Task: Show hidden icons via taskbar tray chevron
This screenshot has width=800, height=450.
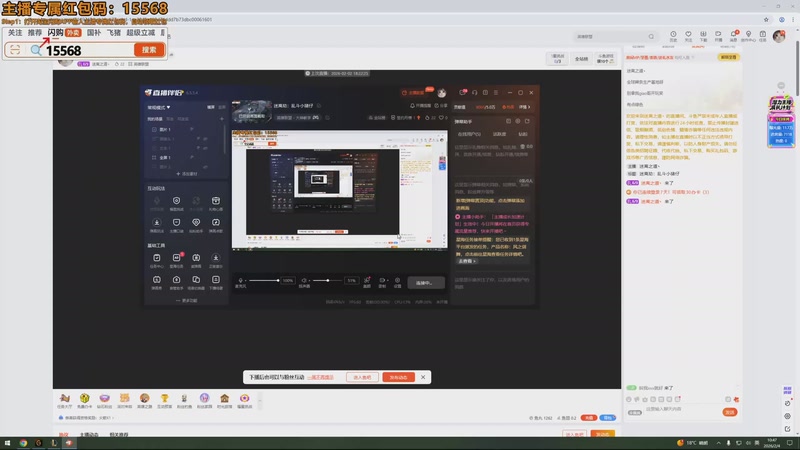Action: (718, 443)
